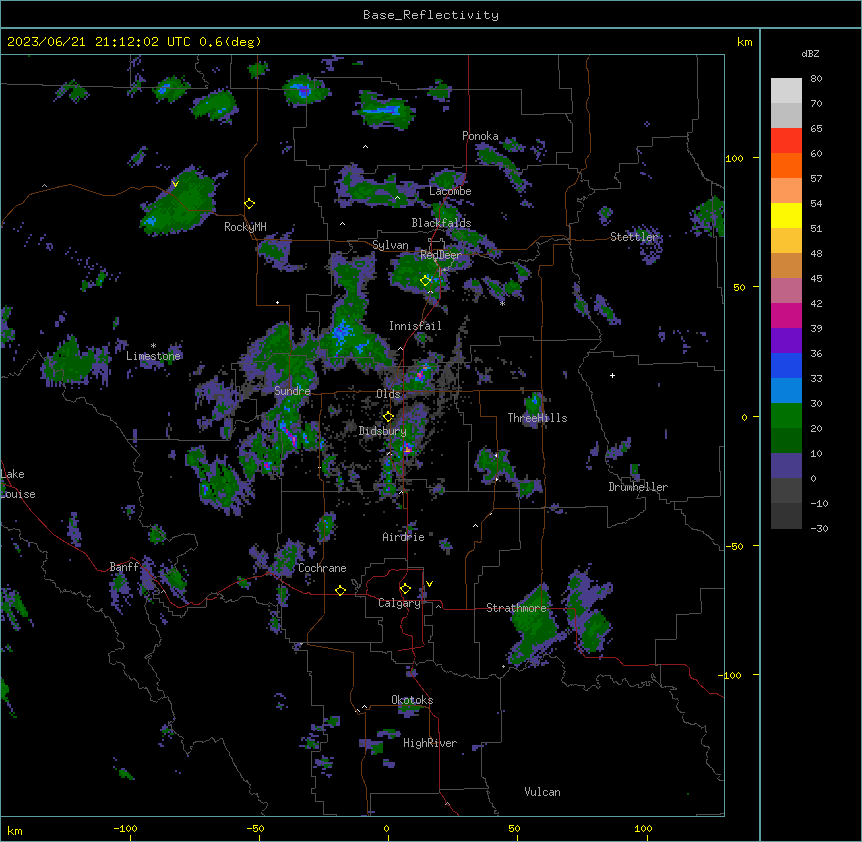The image size is (862, 842).
Task: Select the bright yellow legend swatch
Action: click(786, 215)
